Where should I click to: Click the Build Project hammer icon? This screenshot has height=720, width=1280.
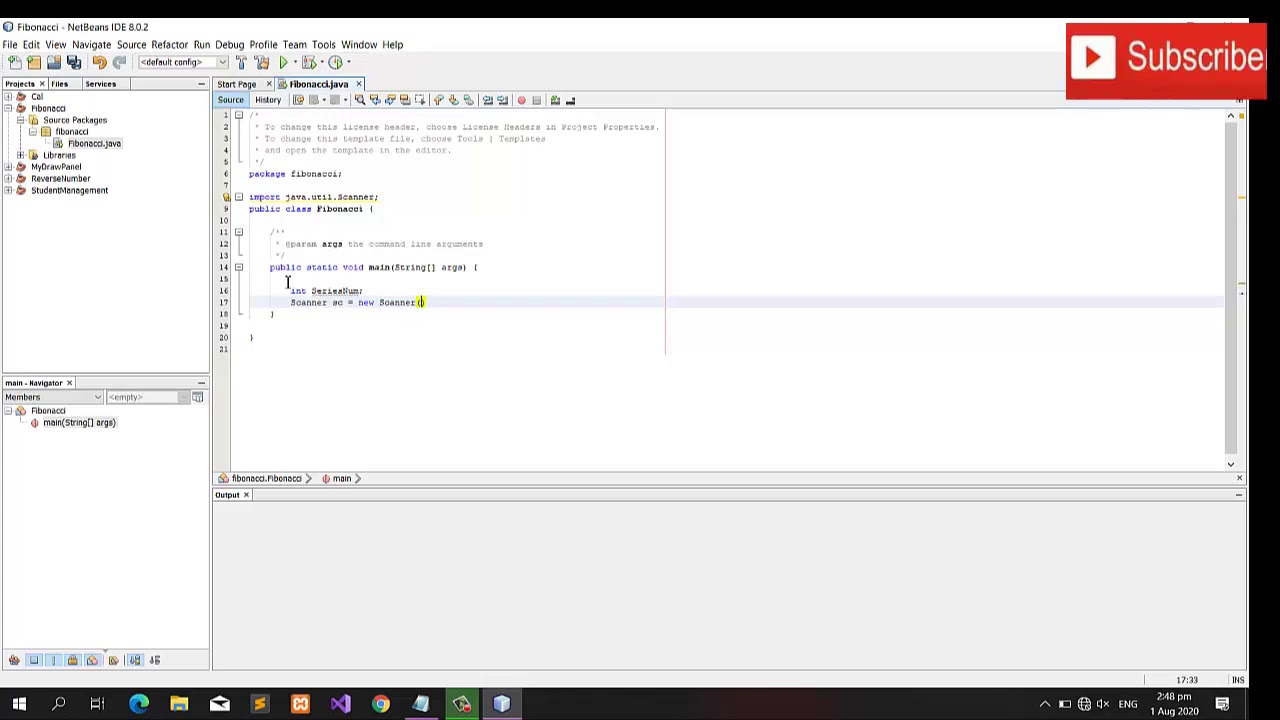(x=241, y=62)
